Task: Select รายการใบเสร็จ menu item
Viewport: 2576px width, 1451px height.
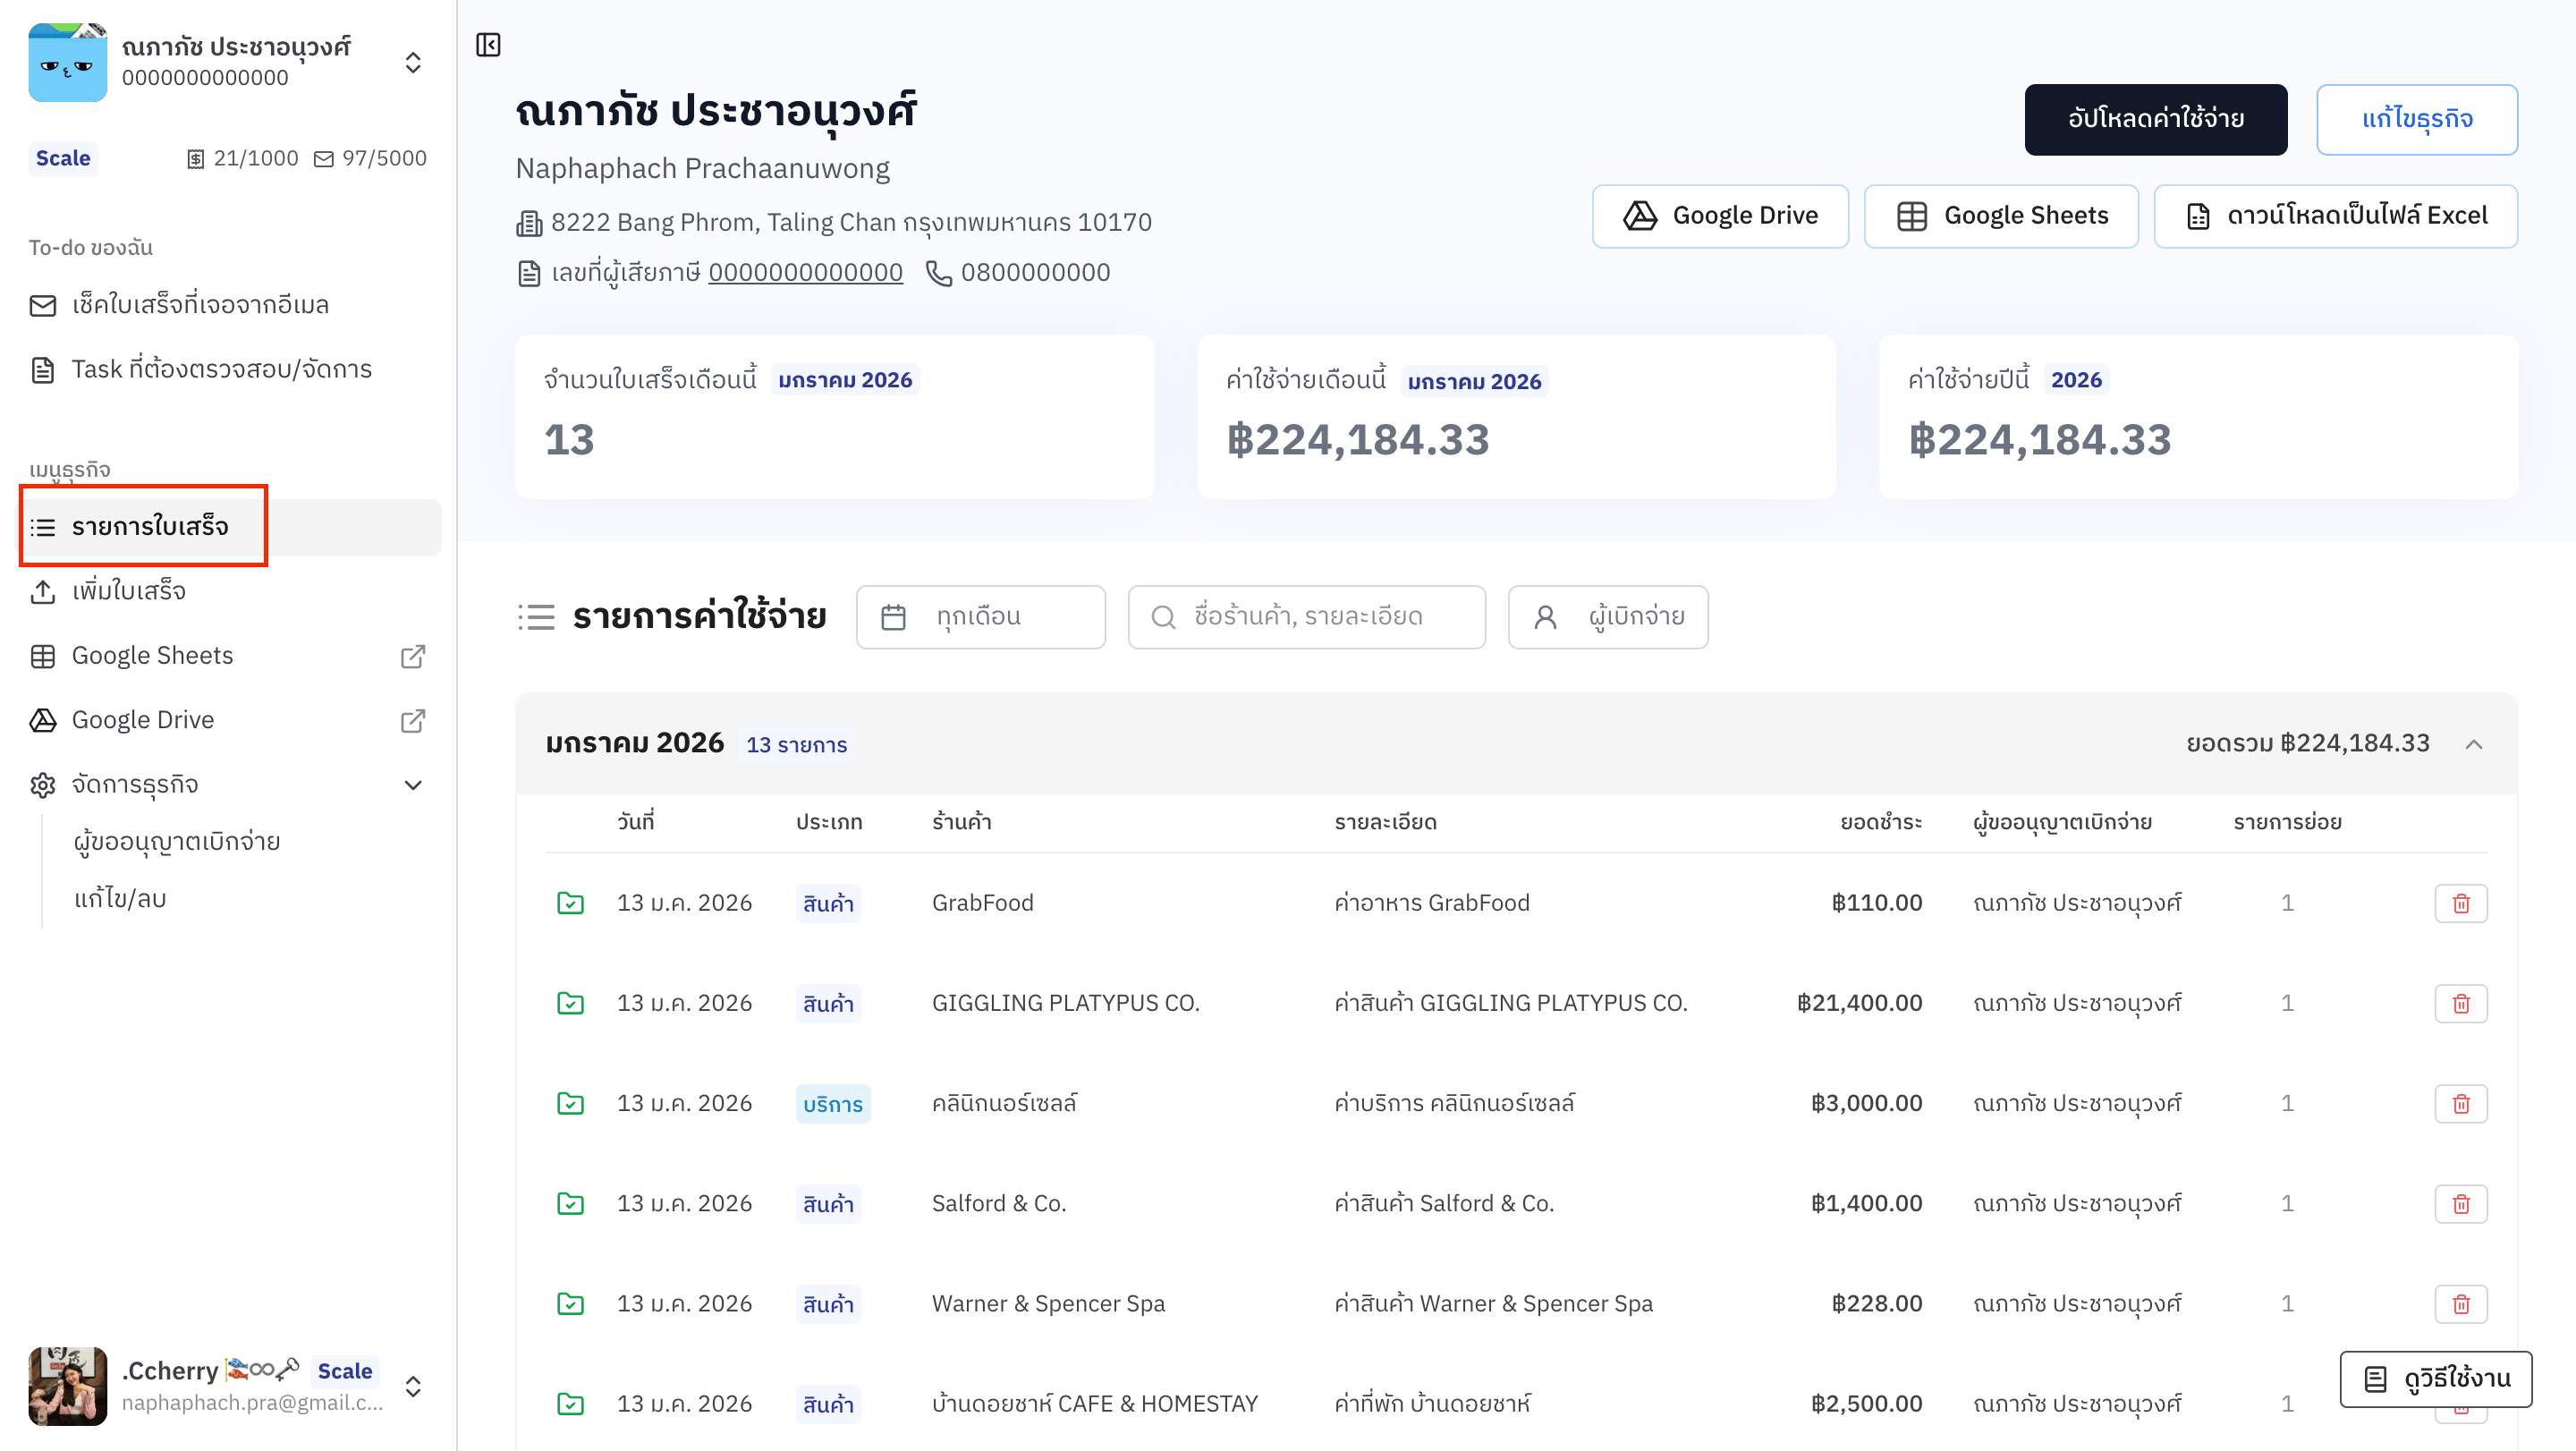Action: 230,527
